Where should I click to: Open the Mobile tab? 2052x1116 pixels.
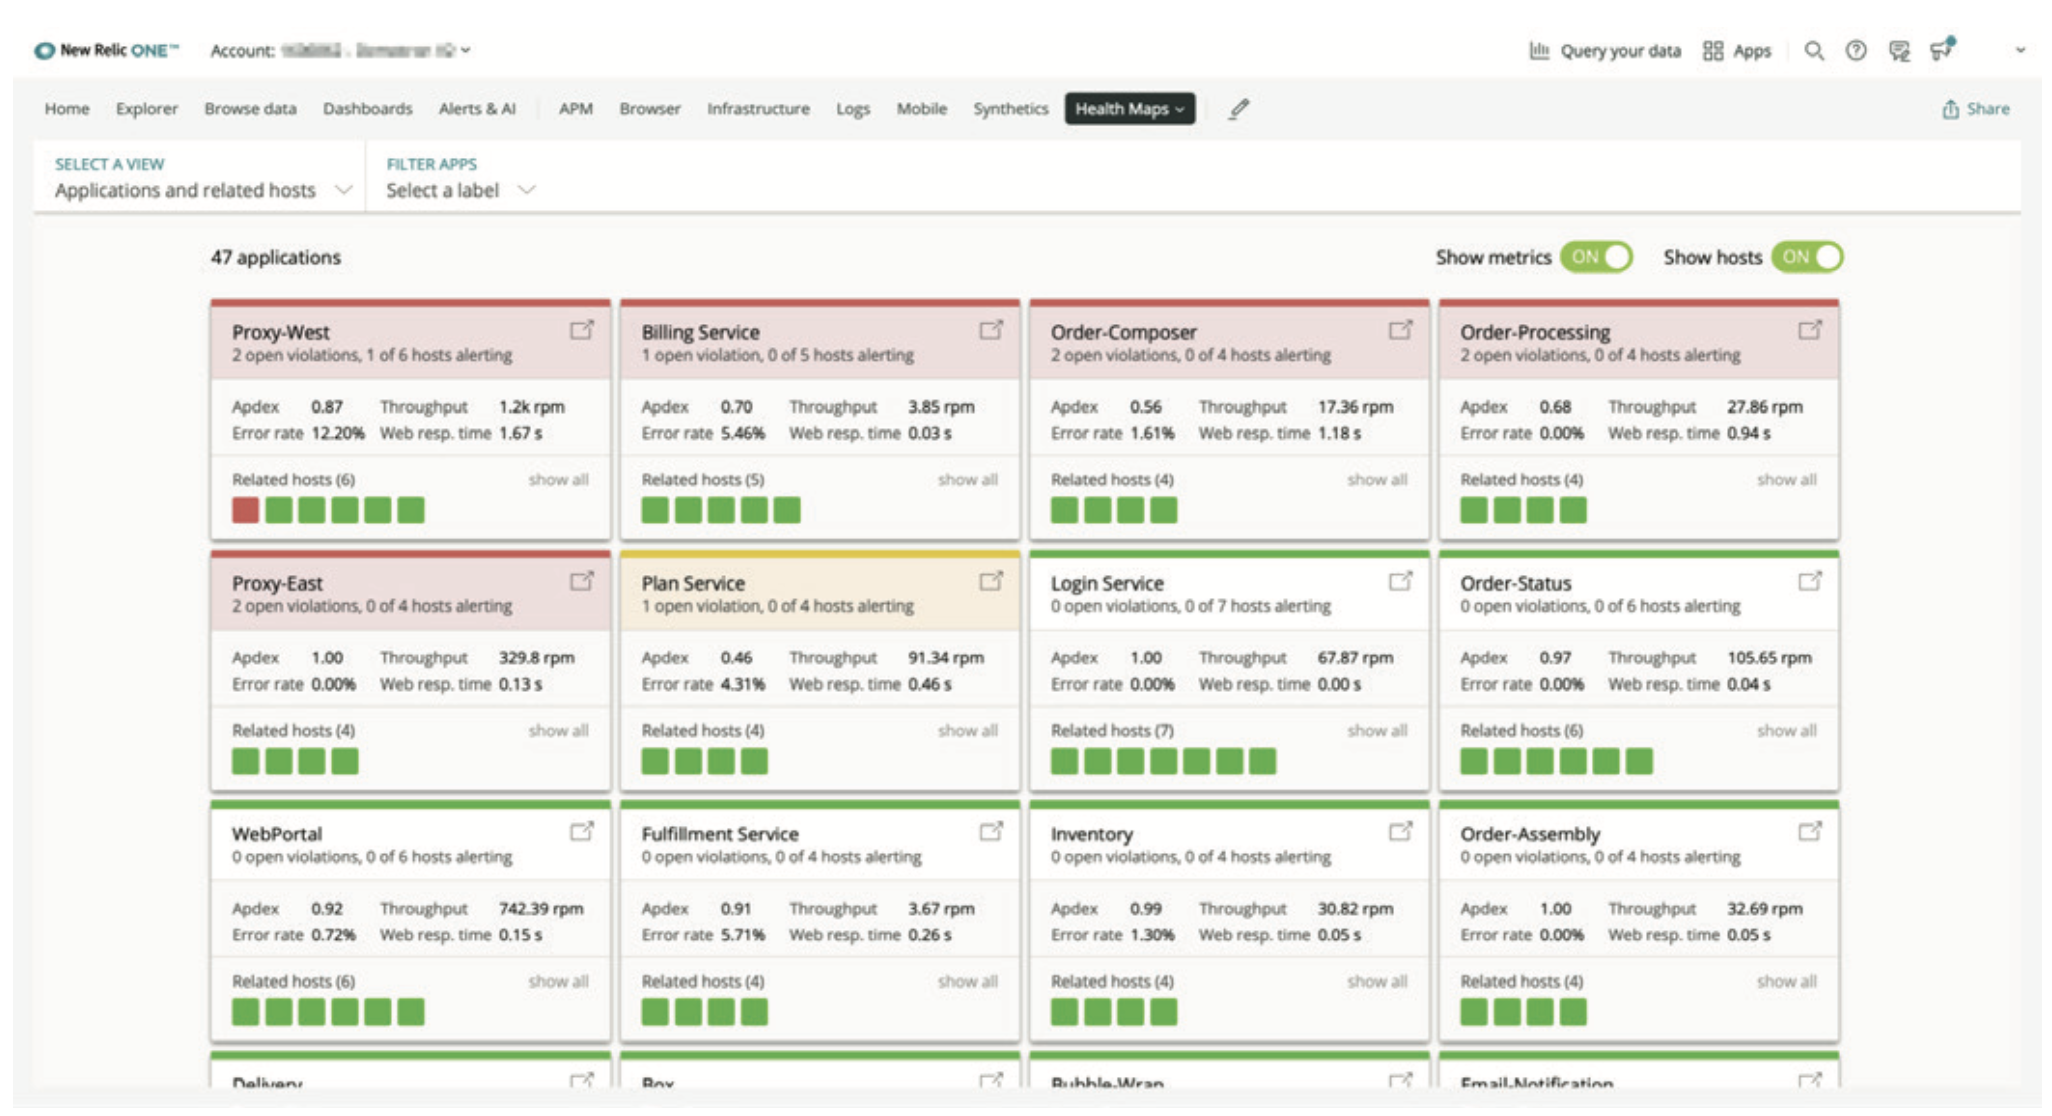click(921, 109)
